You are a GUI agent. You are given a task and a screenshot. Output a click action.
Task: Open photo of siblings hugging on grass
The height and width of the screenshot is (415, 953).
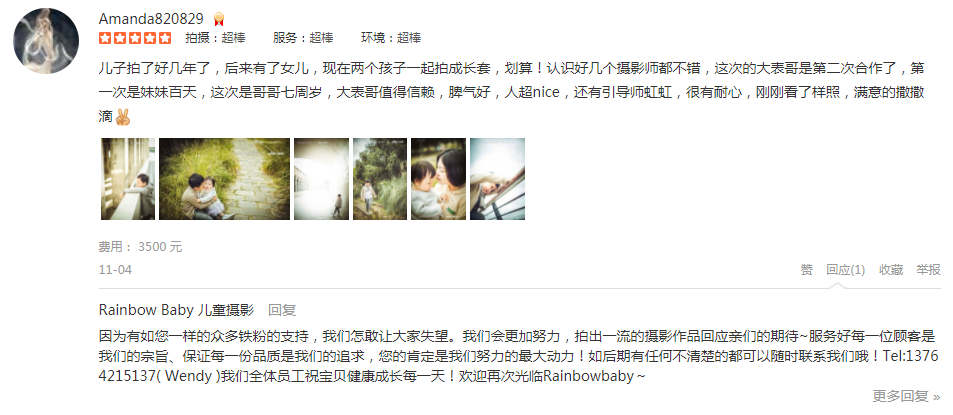click(224, 179)
